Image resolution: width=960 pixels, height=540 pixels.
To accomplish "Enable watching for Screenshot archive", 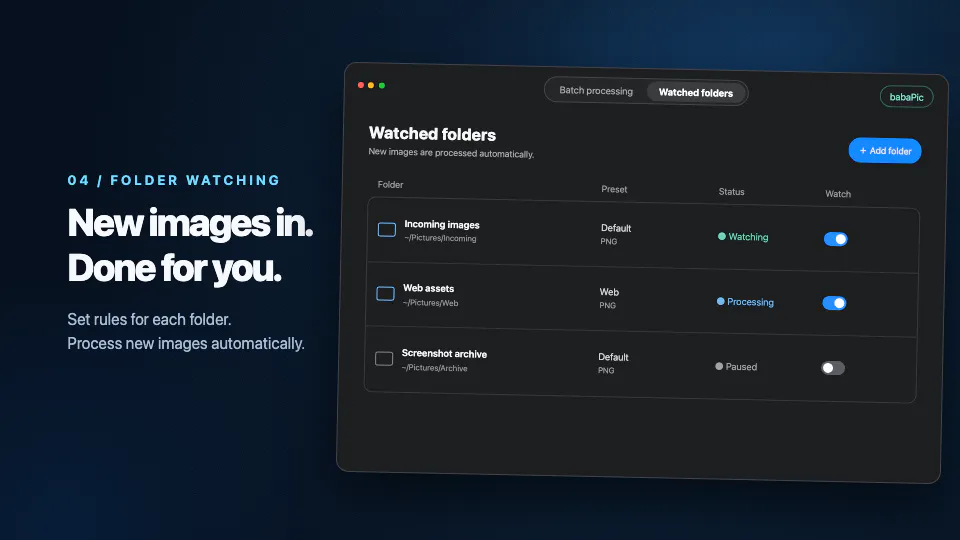I will [x=833, y=368].
